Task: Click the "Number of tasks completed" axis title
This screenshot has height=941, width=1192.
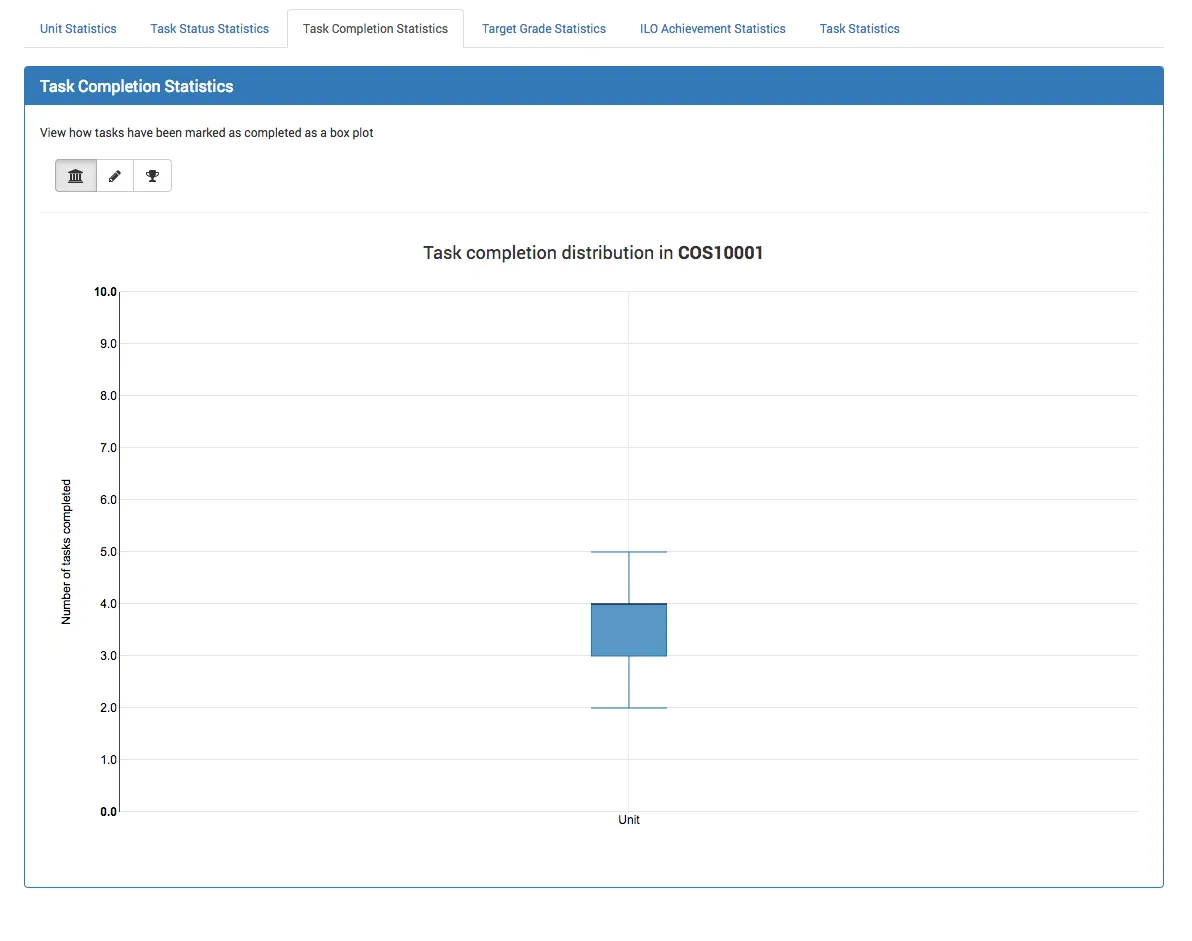Action: 67,552
